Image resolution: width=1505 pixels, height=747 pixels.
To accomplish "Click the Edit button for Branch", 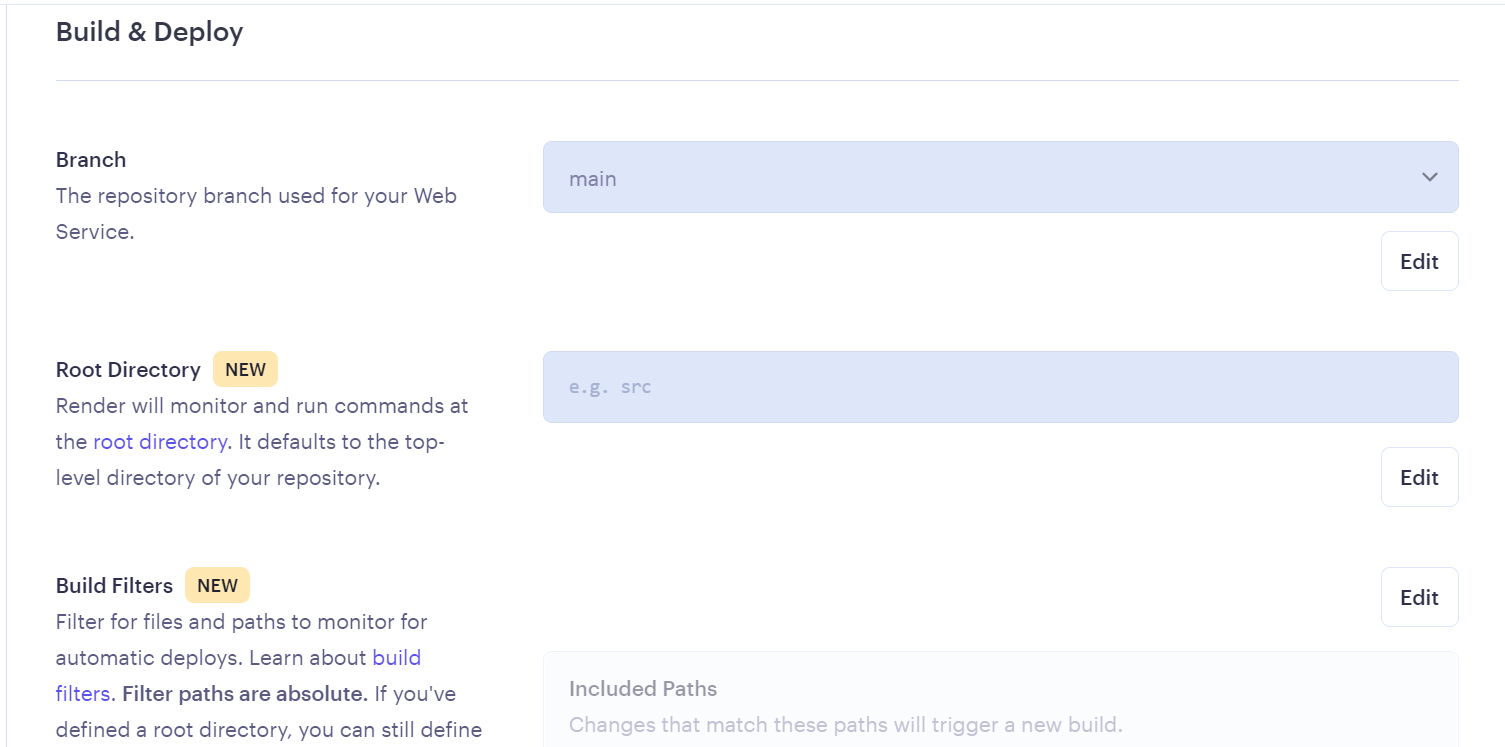I will (x=1419, y=261).
